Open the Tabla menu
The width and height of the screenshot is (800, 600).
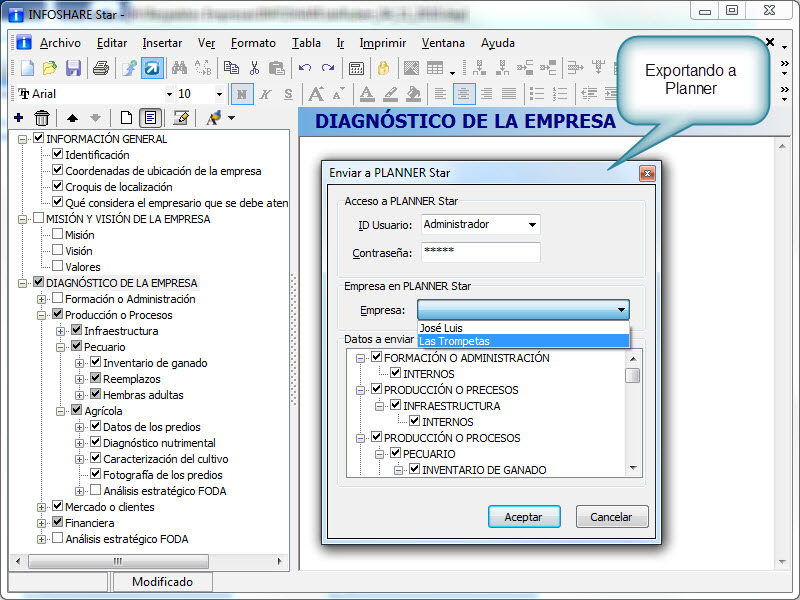click(x=306, y=43)
